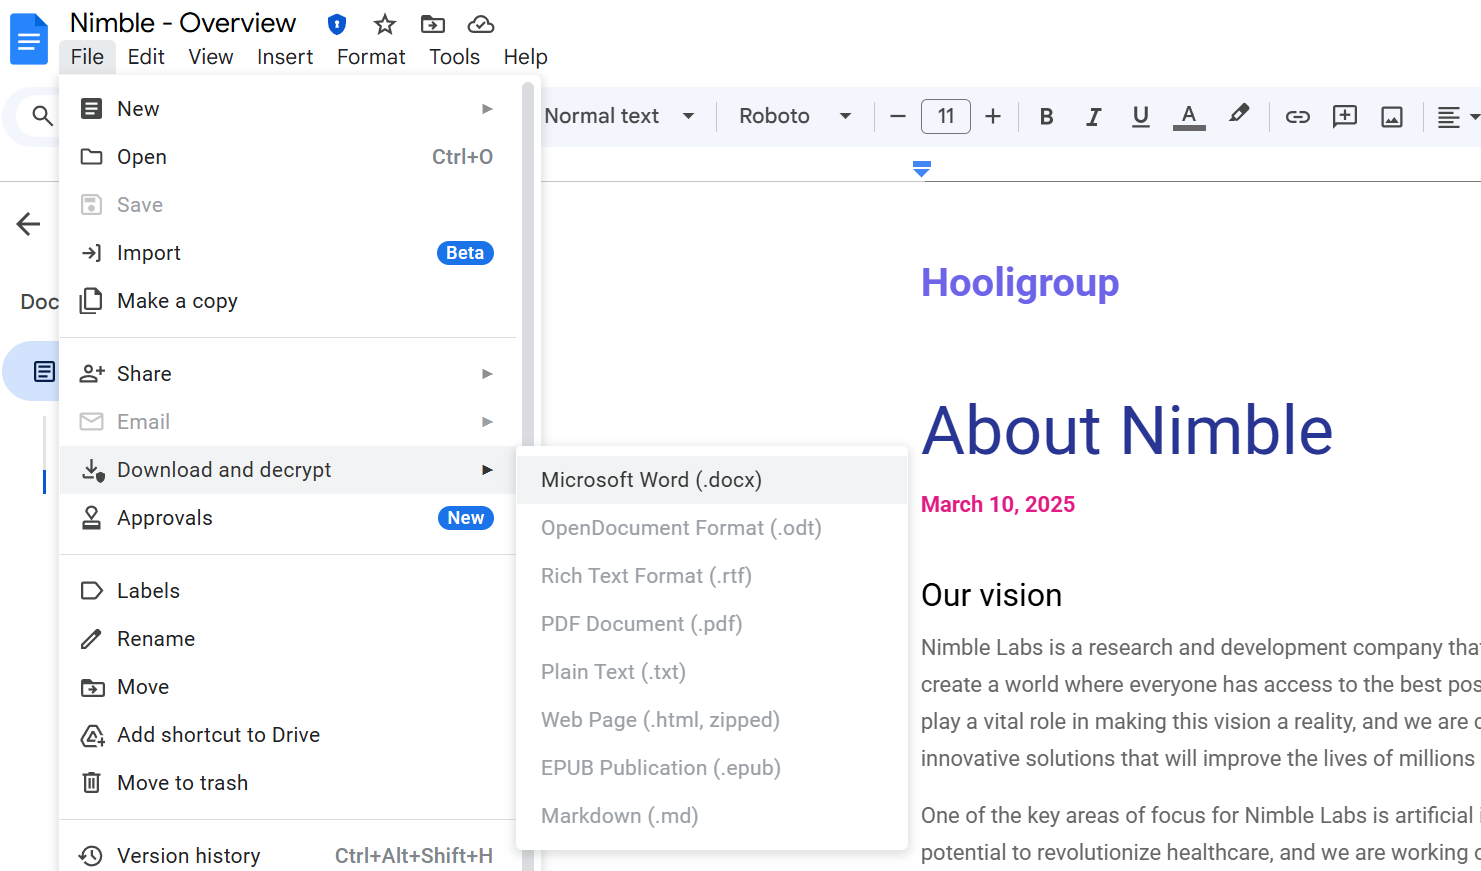Open Approvals from the File menu
The width and height of the screenshot is (1481, 871).
(288, 518)
